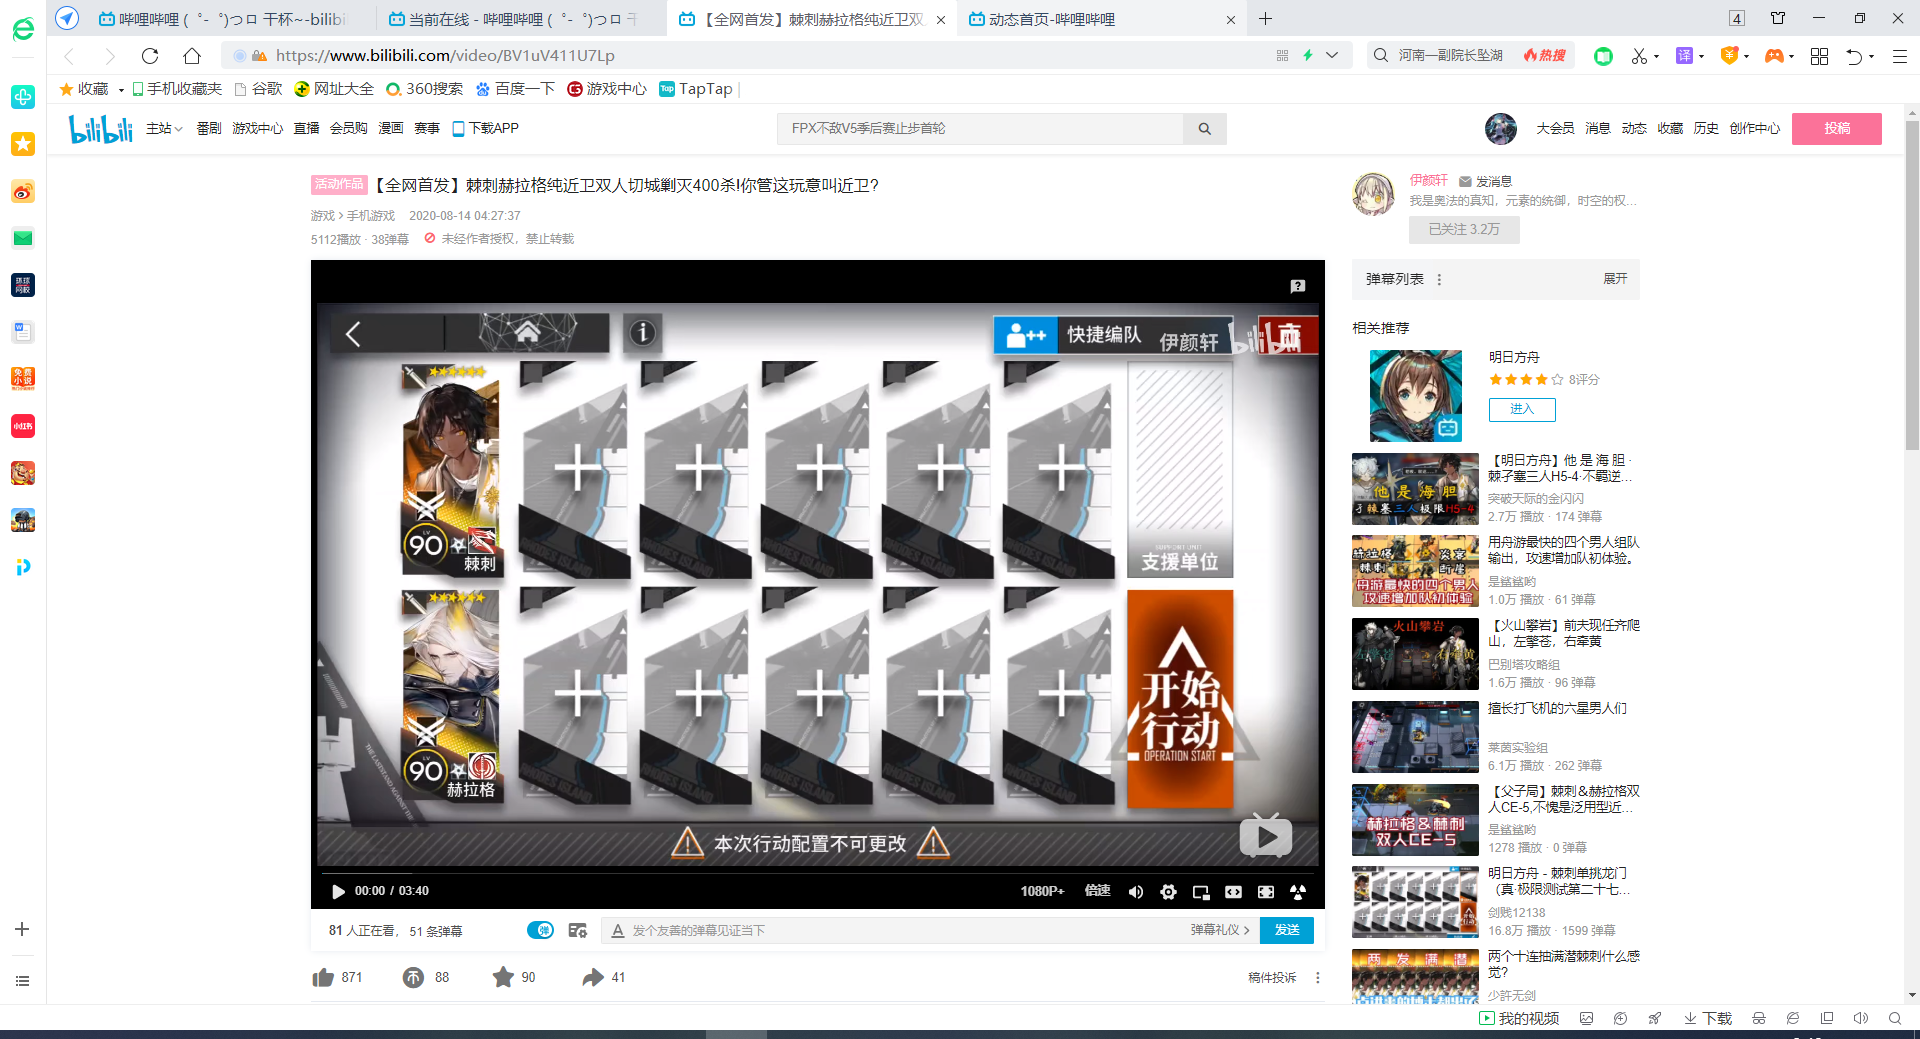Click 进入 for 明日方舟 game
1920x1039 pixels.
[1522, 409]
